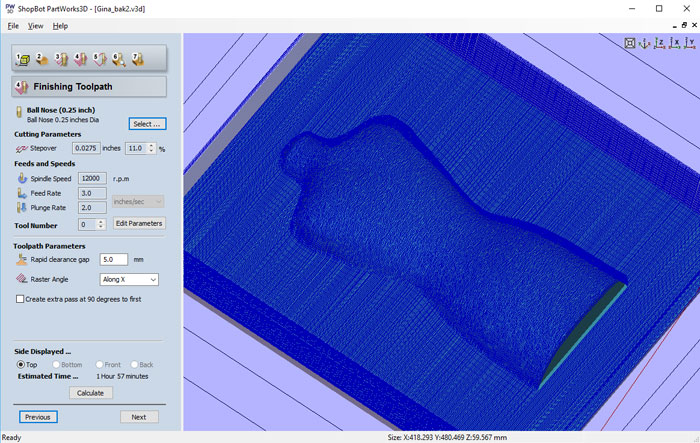This screenshot has height=443, width=700.
Task: Select step 4 finishing toolpath in step bar
Action: (x=80, y=59)
